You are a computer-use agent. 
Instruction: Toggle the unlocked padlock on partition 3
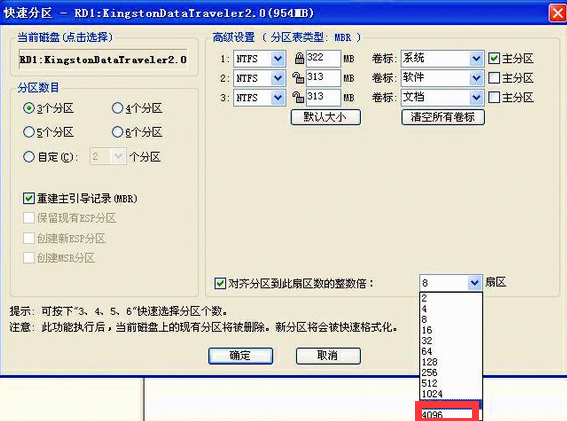(298, 97)
